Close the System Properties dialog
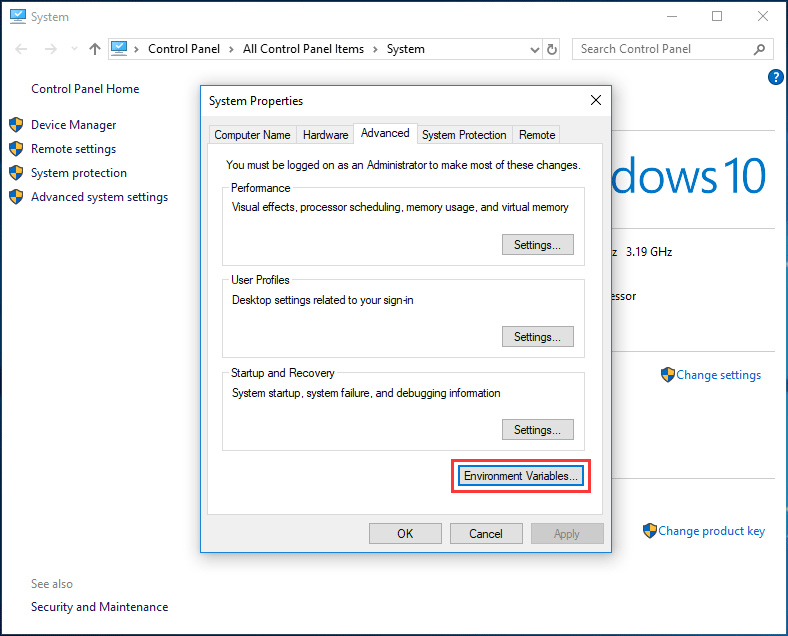Screen dimensions: 788x636 point(596,100)
